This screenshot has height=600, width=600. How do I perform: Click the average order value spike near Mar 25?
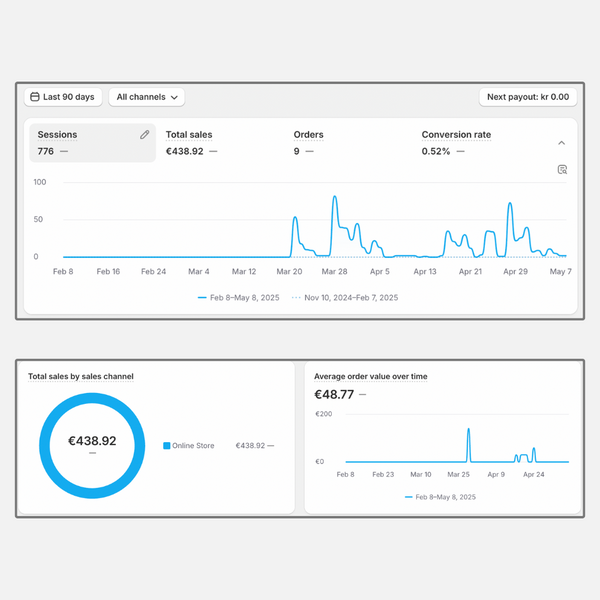pyautogui.click(x=468, y=432)
